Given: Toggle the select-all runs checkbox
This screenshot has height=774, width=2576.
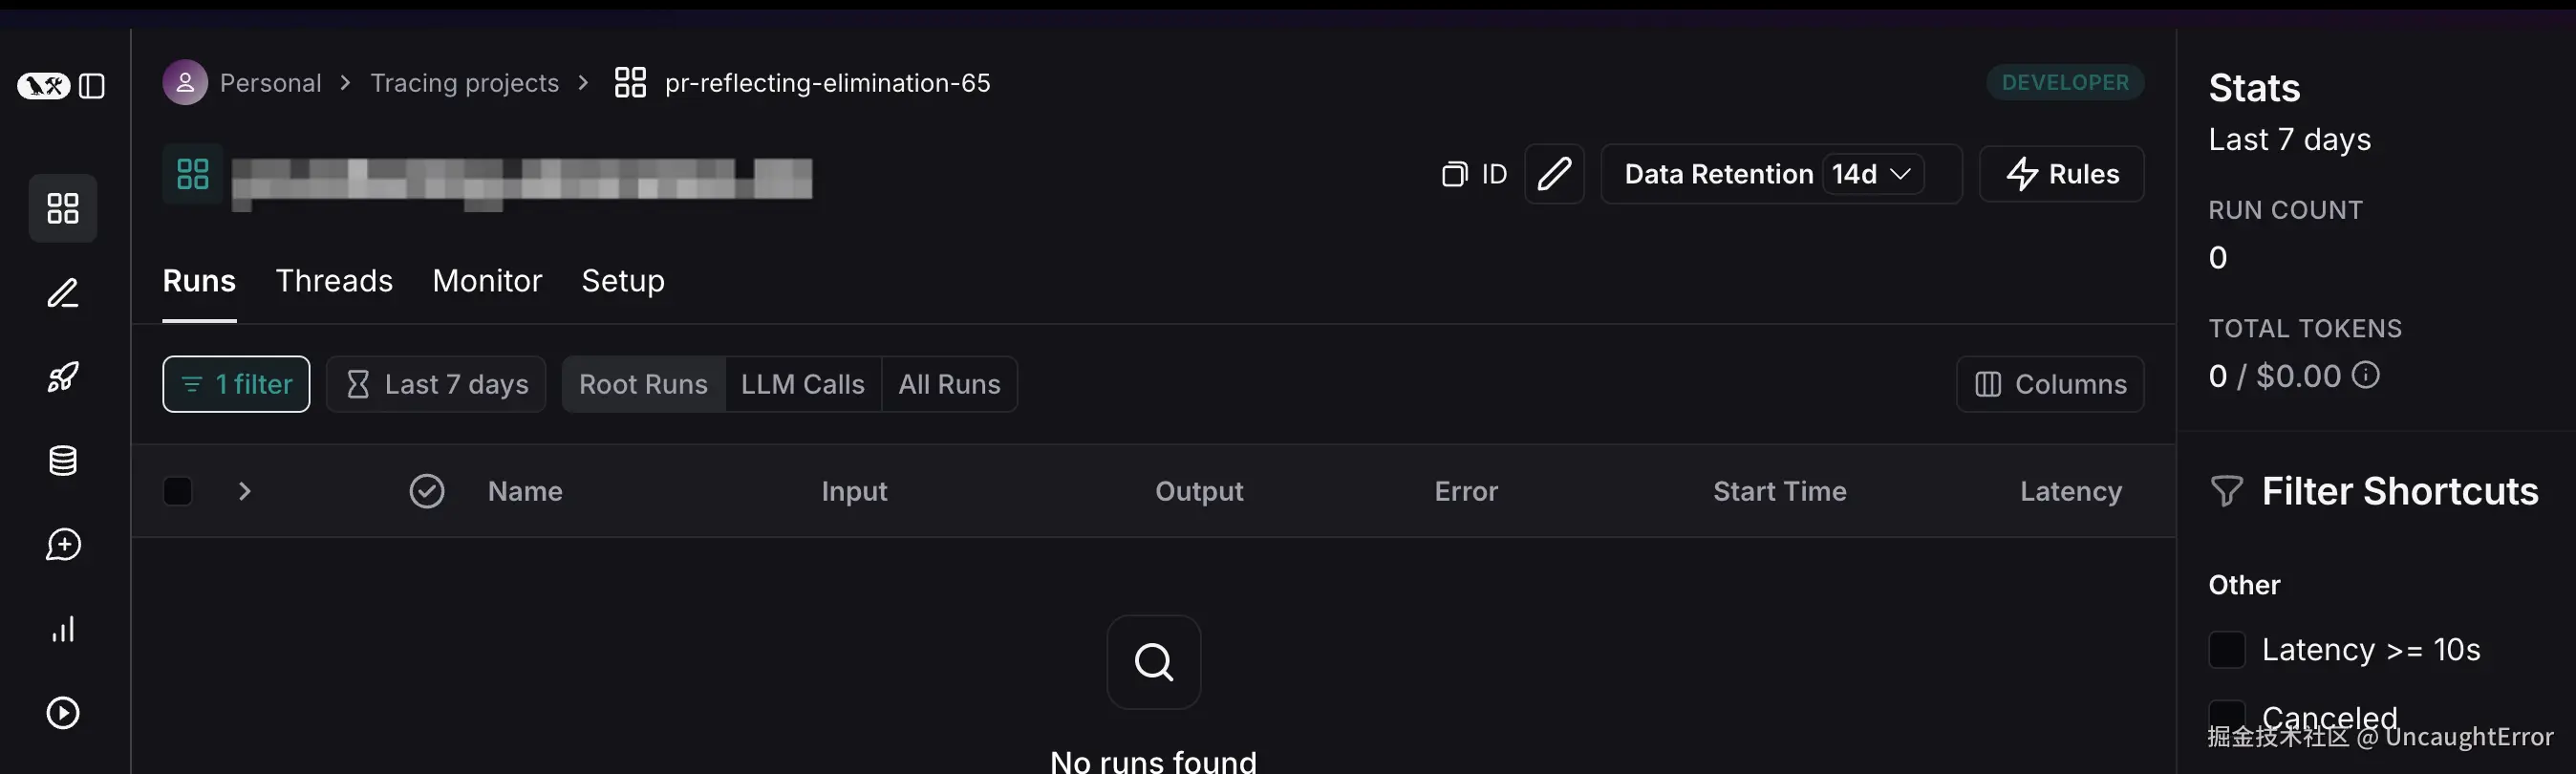Looking at the screenshot, I should [x=178, y=491].
